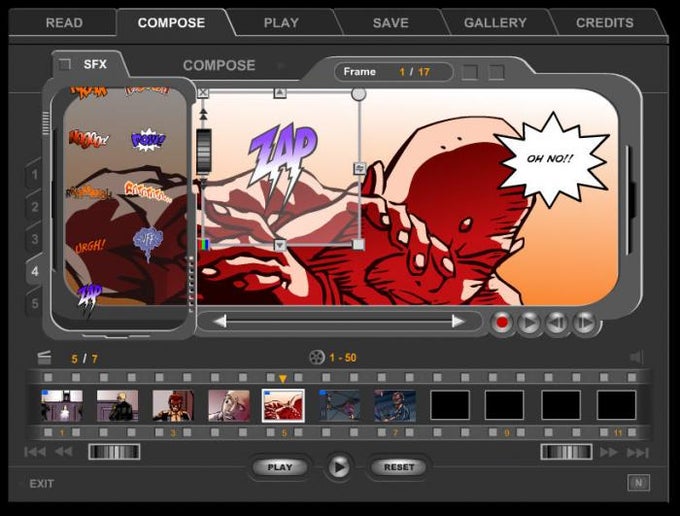Click right filmstrip scroll wheel
The height and width of the screenshot is (516, 680).
tap(566, 452)
